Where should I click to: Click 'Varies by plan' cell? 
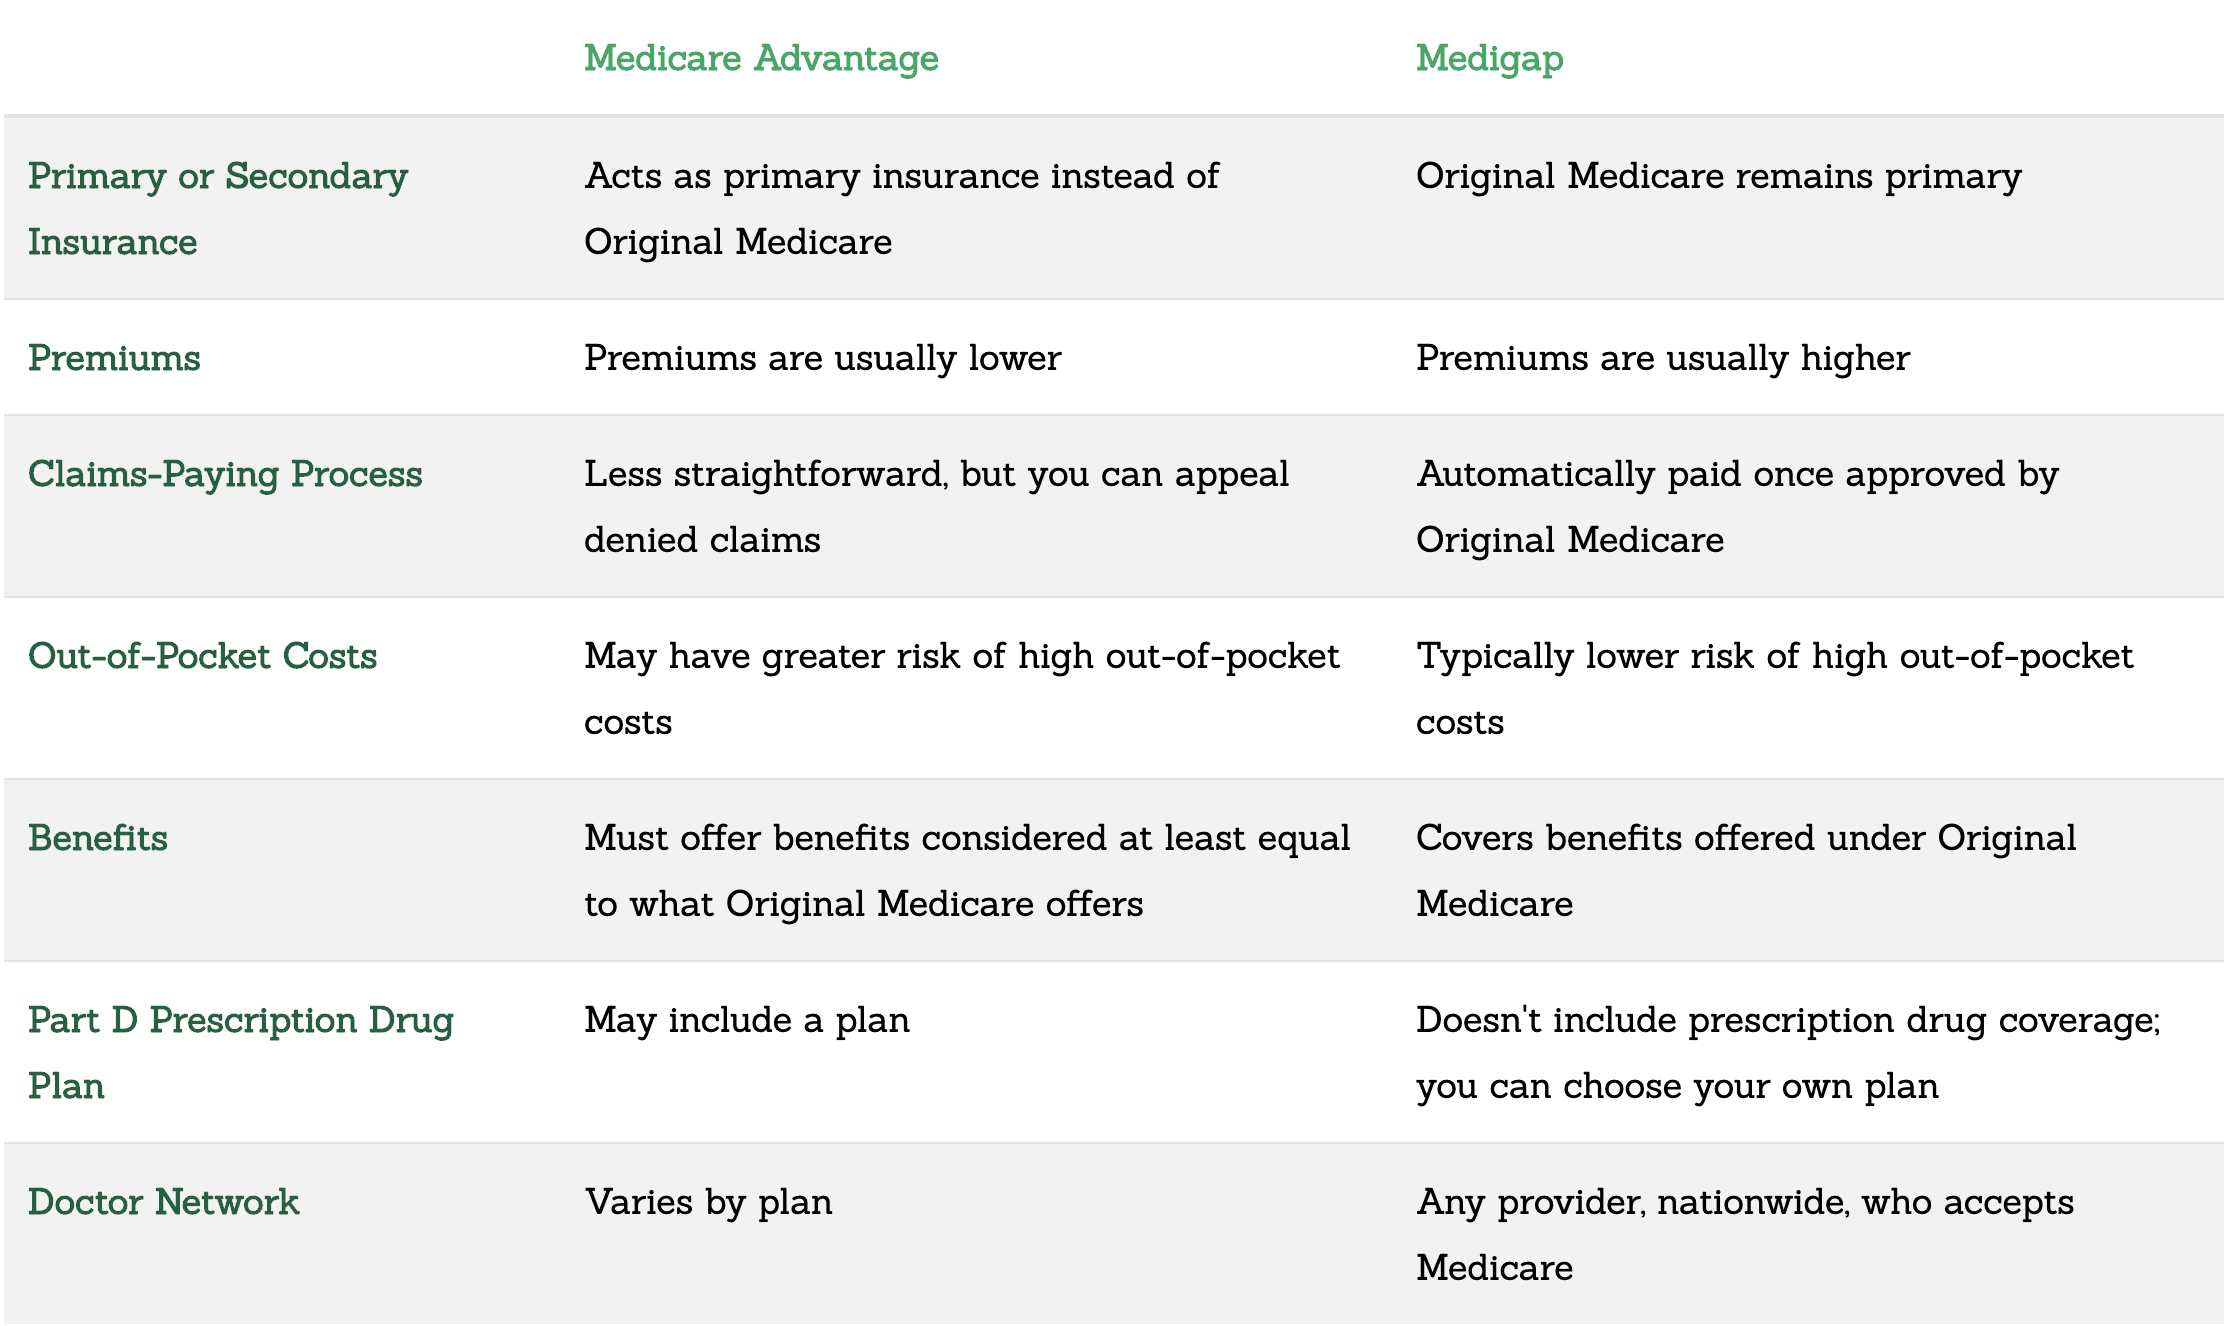click(708, 1202)
